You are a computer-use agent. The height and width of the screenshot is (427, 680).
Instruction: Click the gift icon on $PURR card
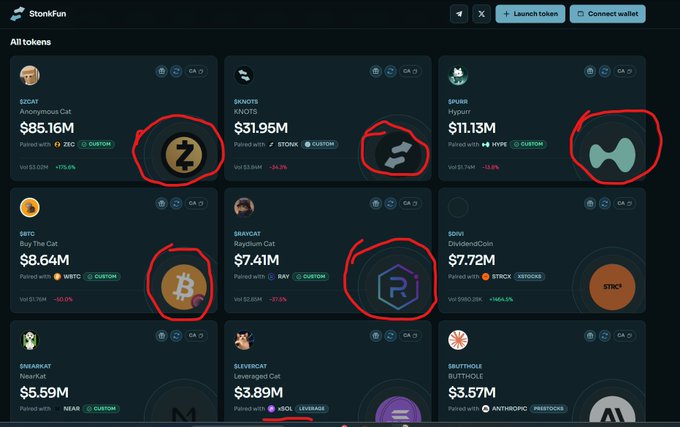(x=590, y=71)
